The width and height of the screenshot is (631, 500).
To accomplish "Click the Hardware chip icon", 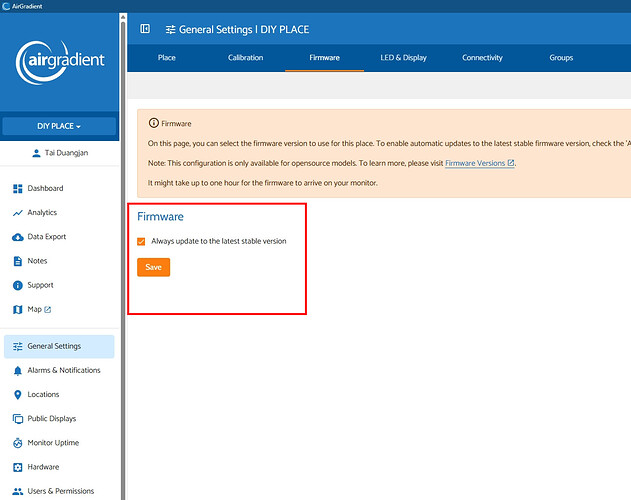I will (x=18, y=467).
